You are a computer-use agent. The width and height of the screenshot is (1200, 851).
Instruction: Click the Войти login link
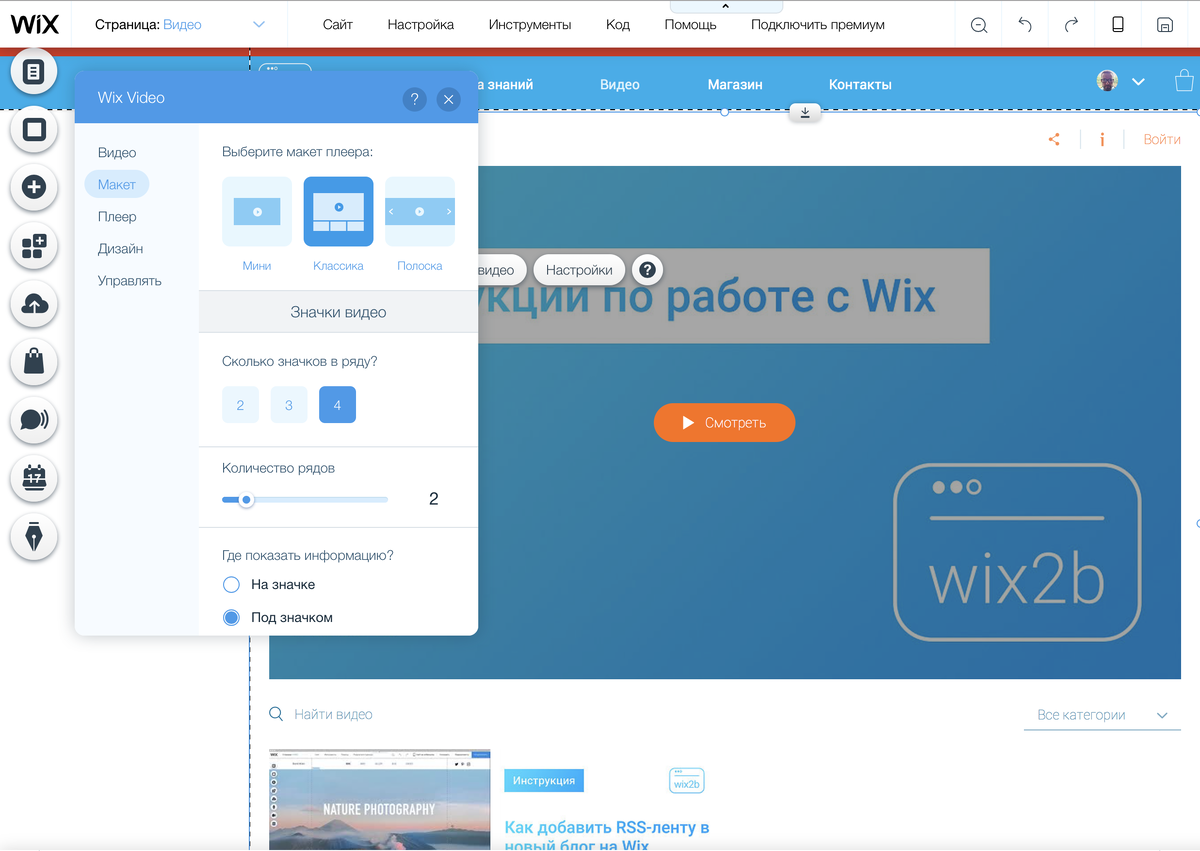pyautogui.click(x=1162, y=140)
